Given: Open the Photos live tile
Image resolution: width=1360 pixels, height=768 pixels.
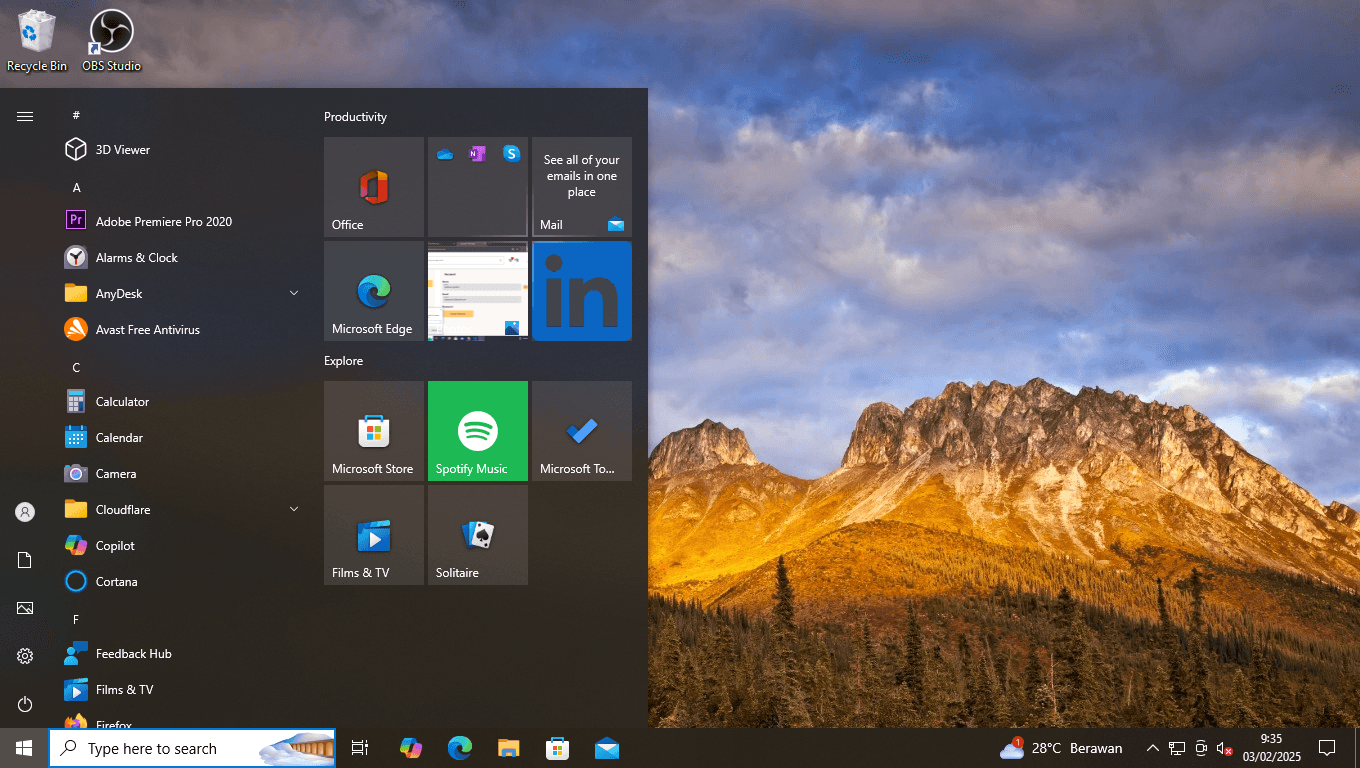Looking at the screenshot, I should click(478, 291).
